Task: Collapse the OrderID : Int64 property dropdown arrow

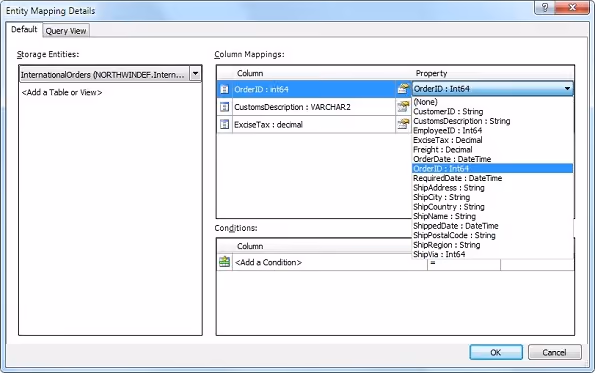Action: pos(567,89)
